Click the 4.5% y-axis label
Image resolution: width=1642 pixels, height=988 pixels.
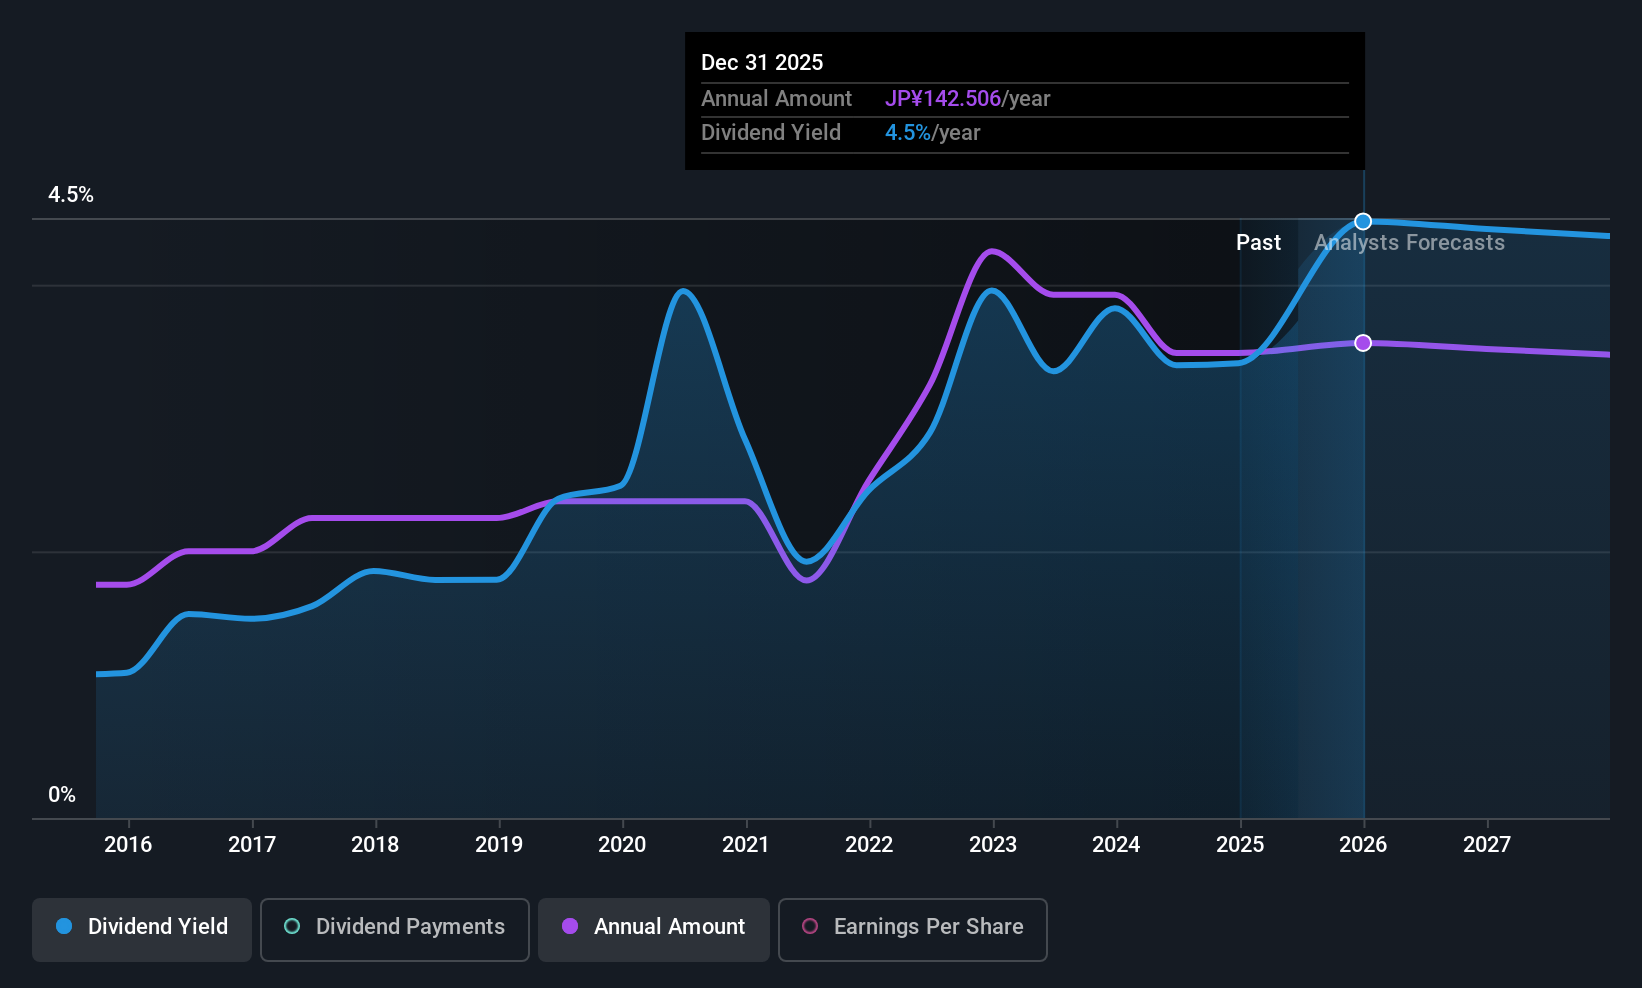pos(71,195)
